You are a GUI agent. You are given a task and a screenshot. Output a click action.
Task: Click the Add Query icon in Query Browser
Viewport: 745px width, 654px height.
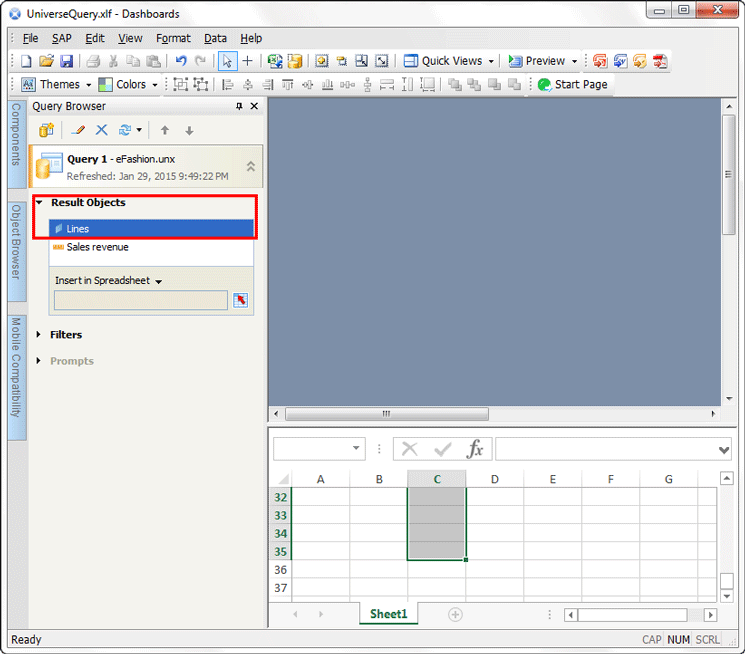click(45, 130)
